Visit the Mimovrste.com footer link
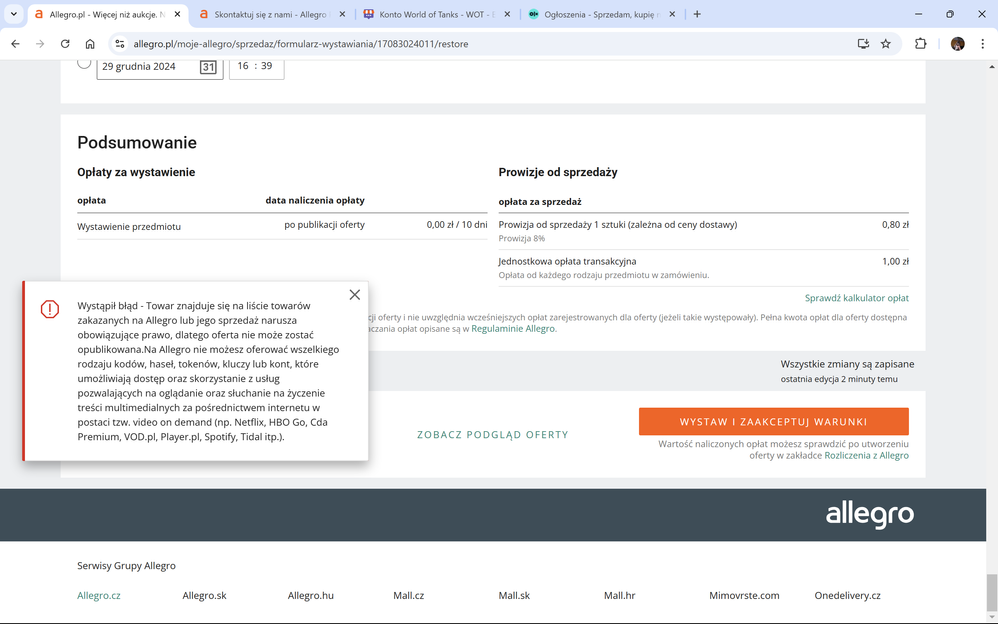The image size is (998, 624). (744, 596)
